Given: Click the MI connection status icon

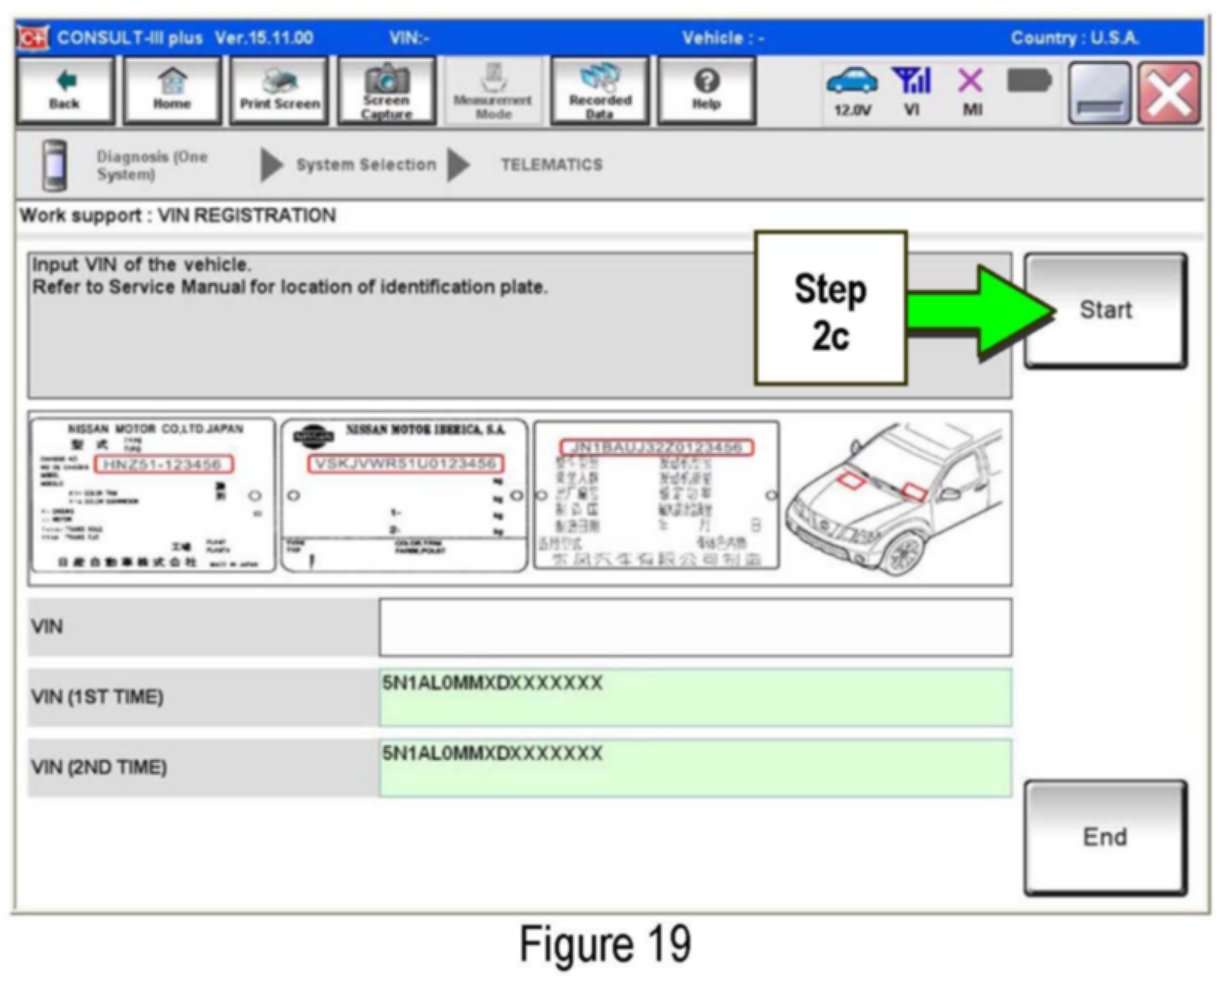Looking at the screenshot, I should point(971,91).
